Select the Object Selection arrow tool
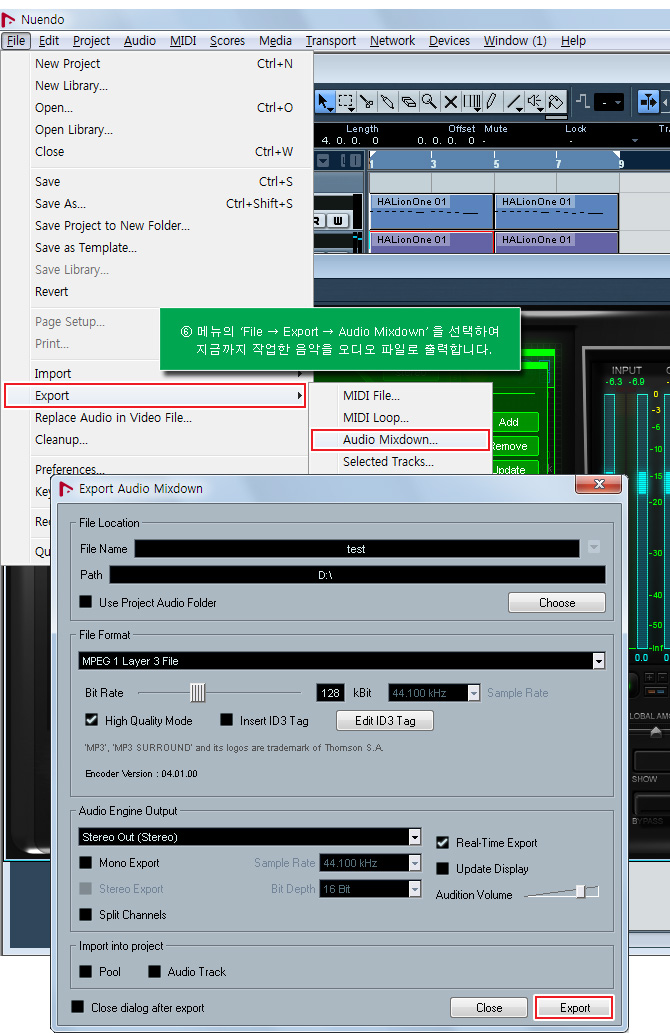670x1034 pixels. click(323, 102)
